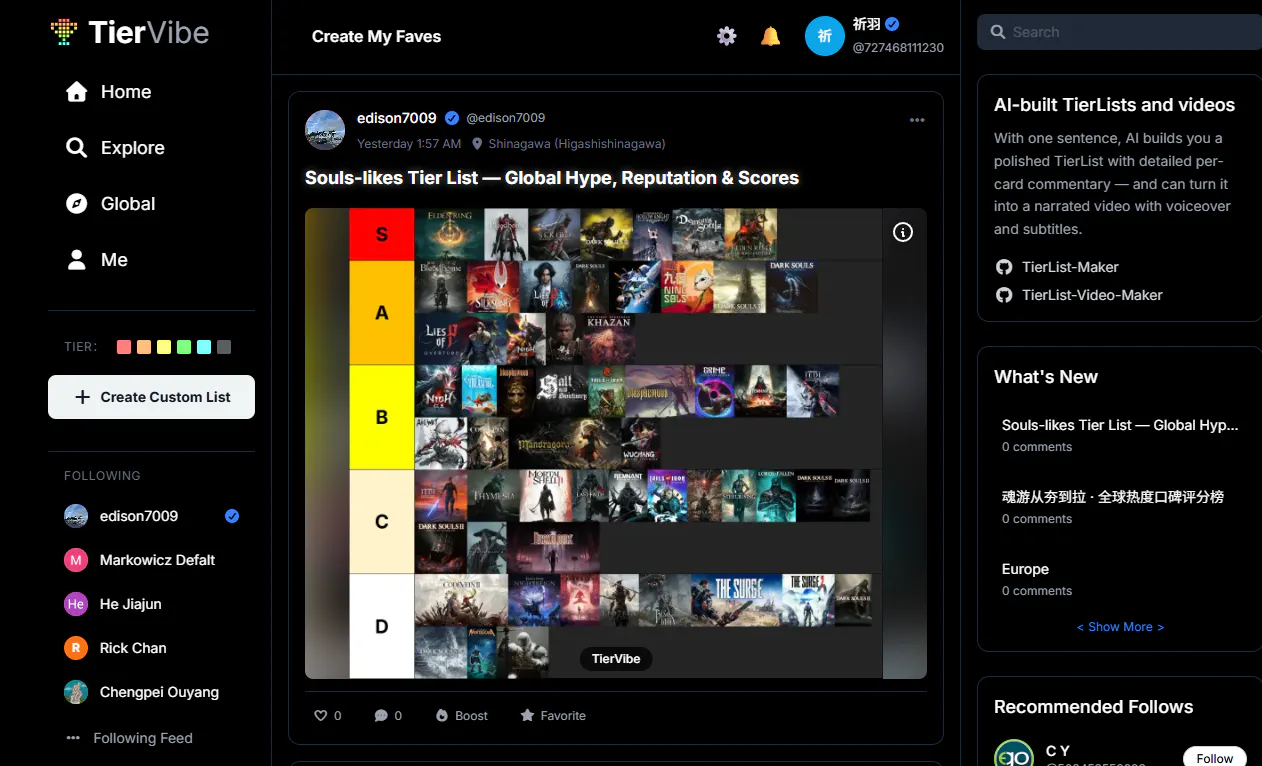Pick the yellow tier color swatch
The height and width of the screenshot is (766, 1262).
(x=164, y=347)
